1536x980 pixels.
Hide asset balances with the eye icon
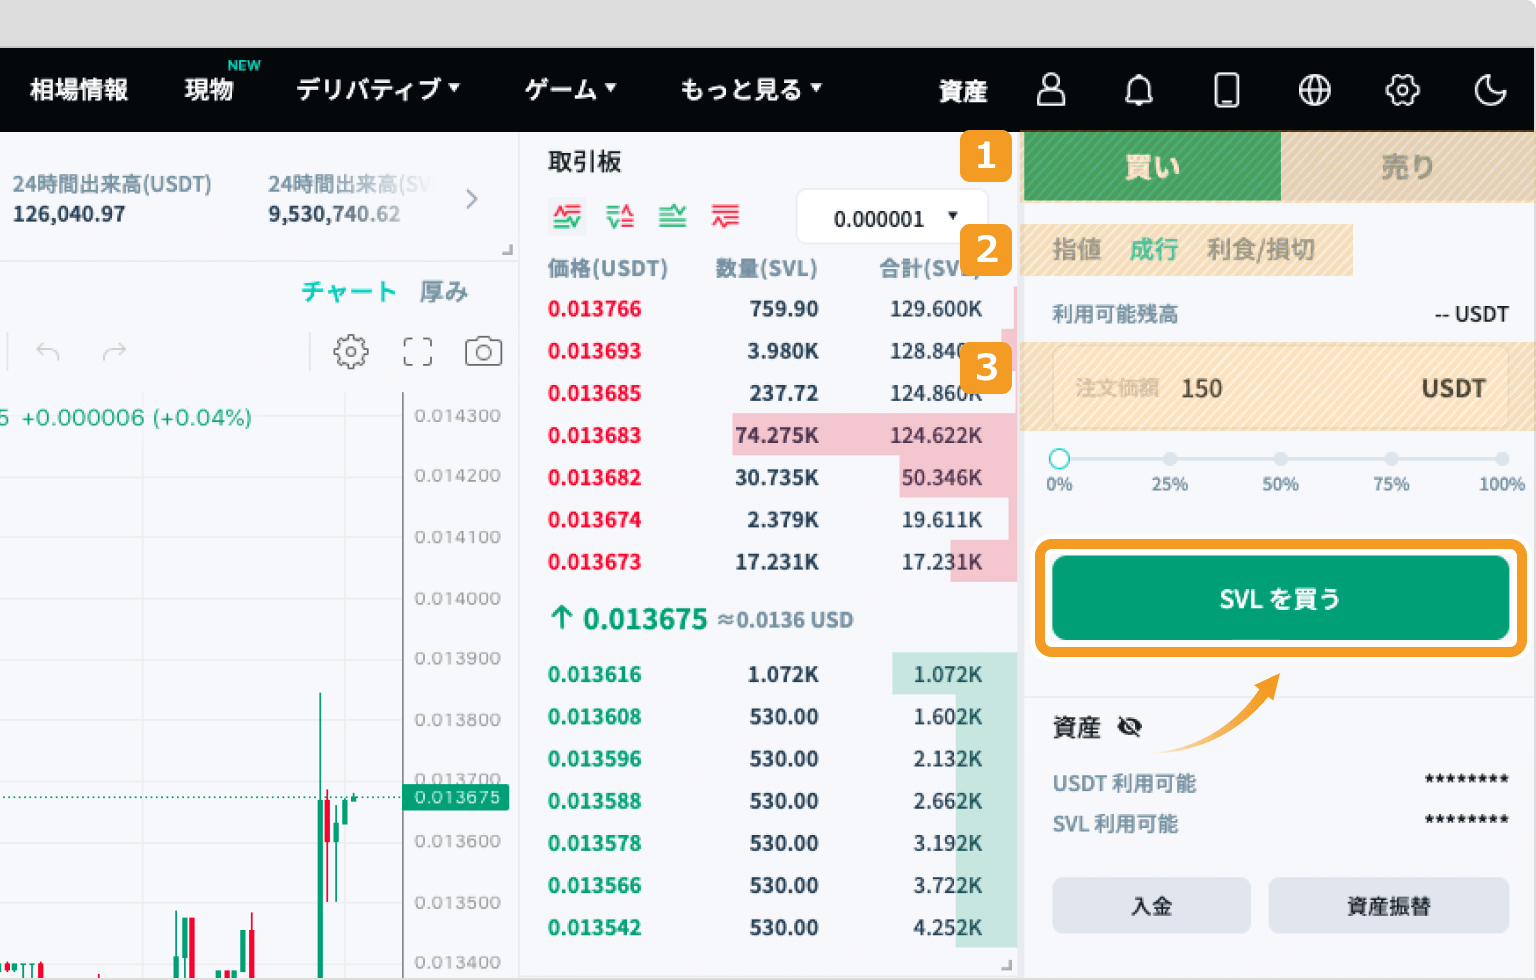coord(1129,727)
